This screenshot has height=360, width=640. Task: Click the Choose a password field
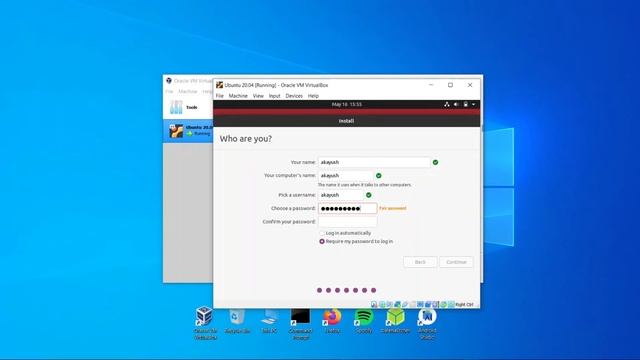[347, 209]
